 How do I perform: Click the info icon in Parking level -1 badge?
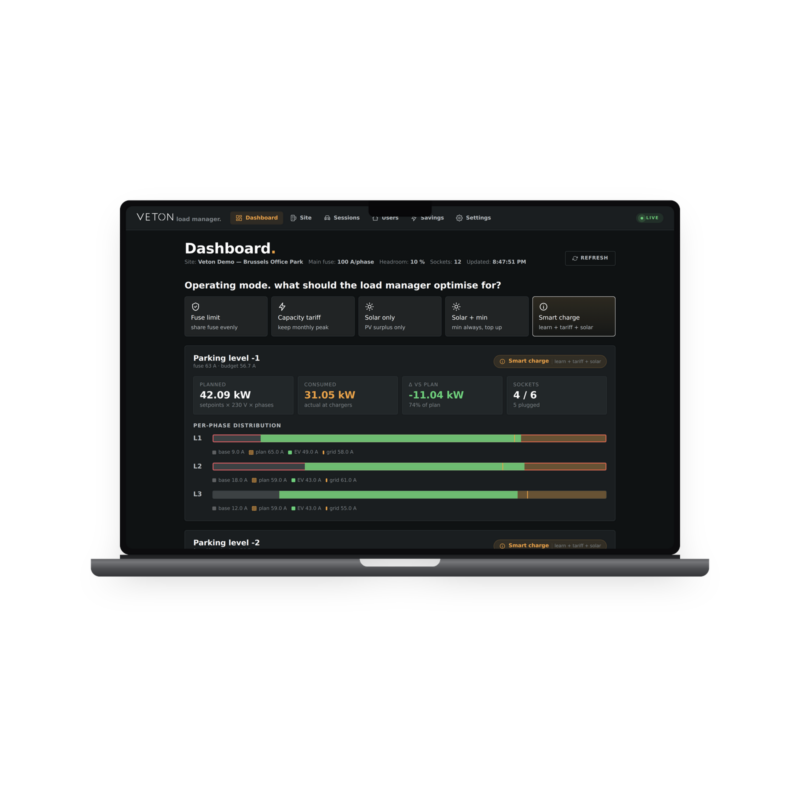click(x=502, y=361)
